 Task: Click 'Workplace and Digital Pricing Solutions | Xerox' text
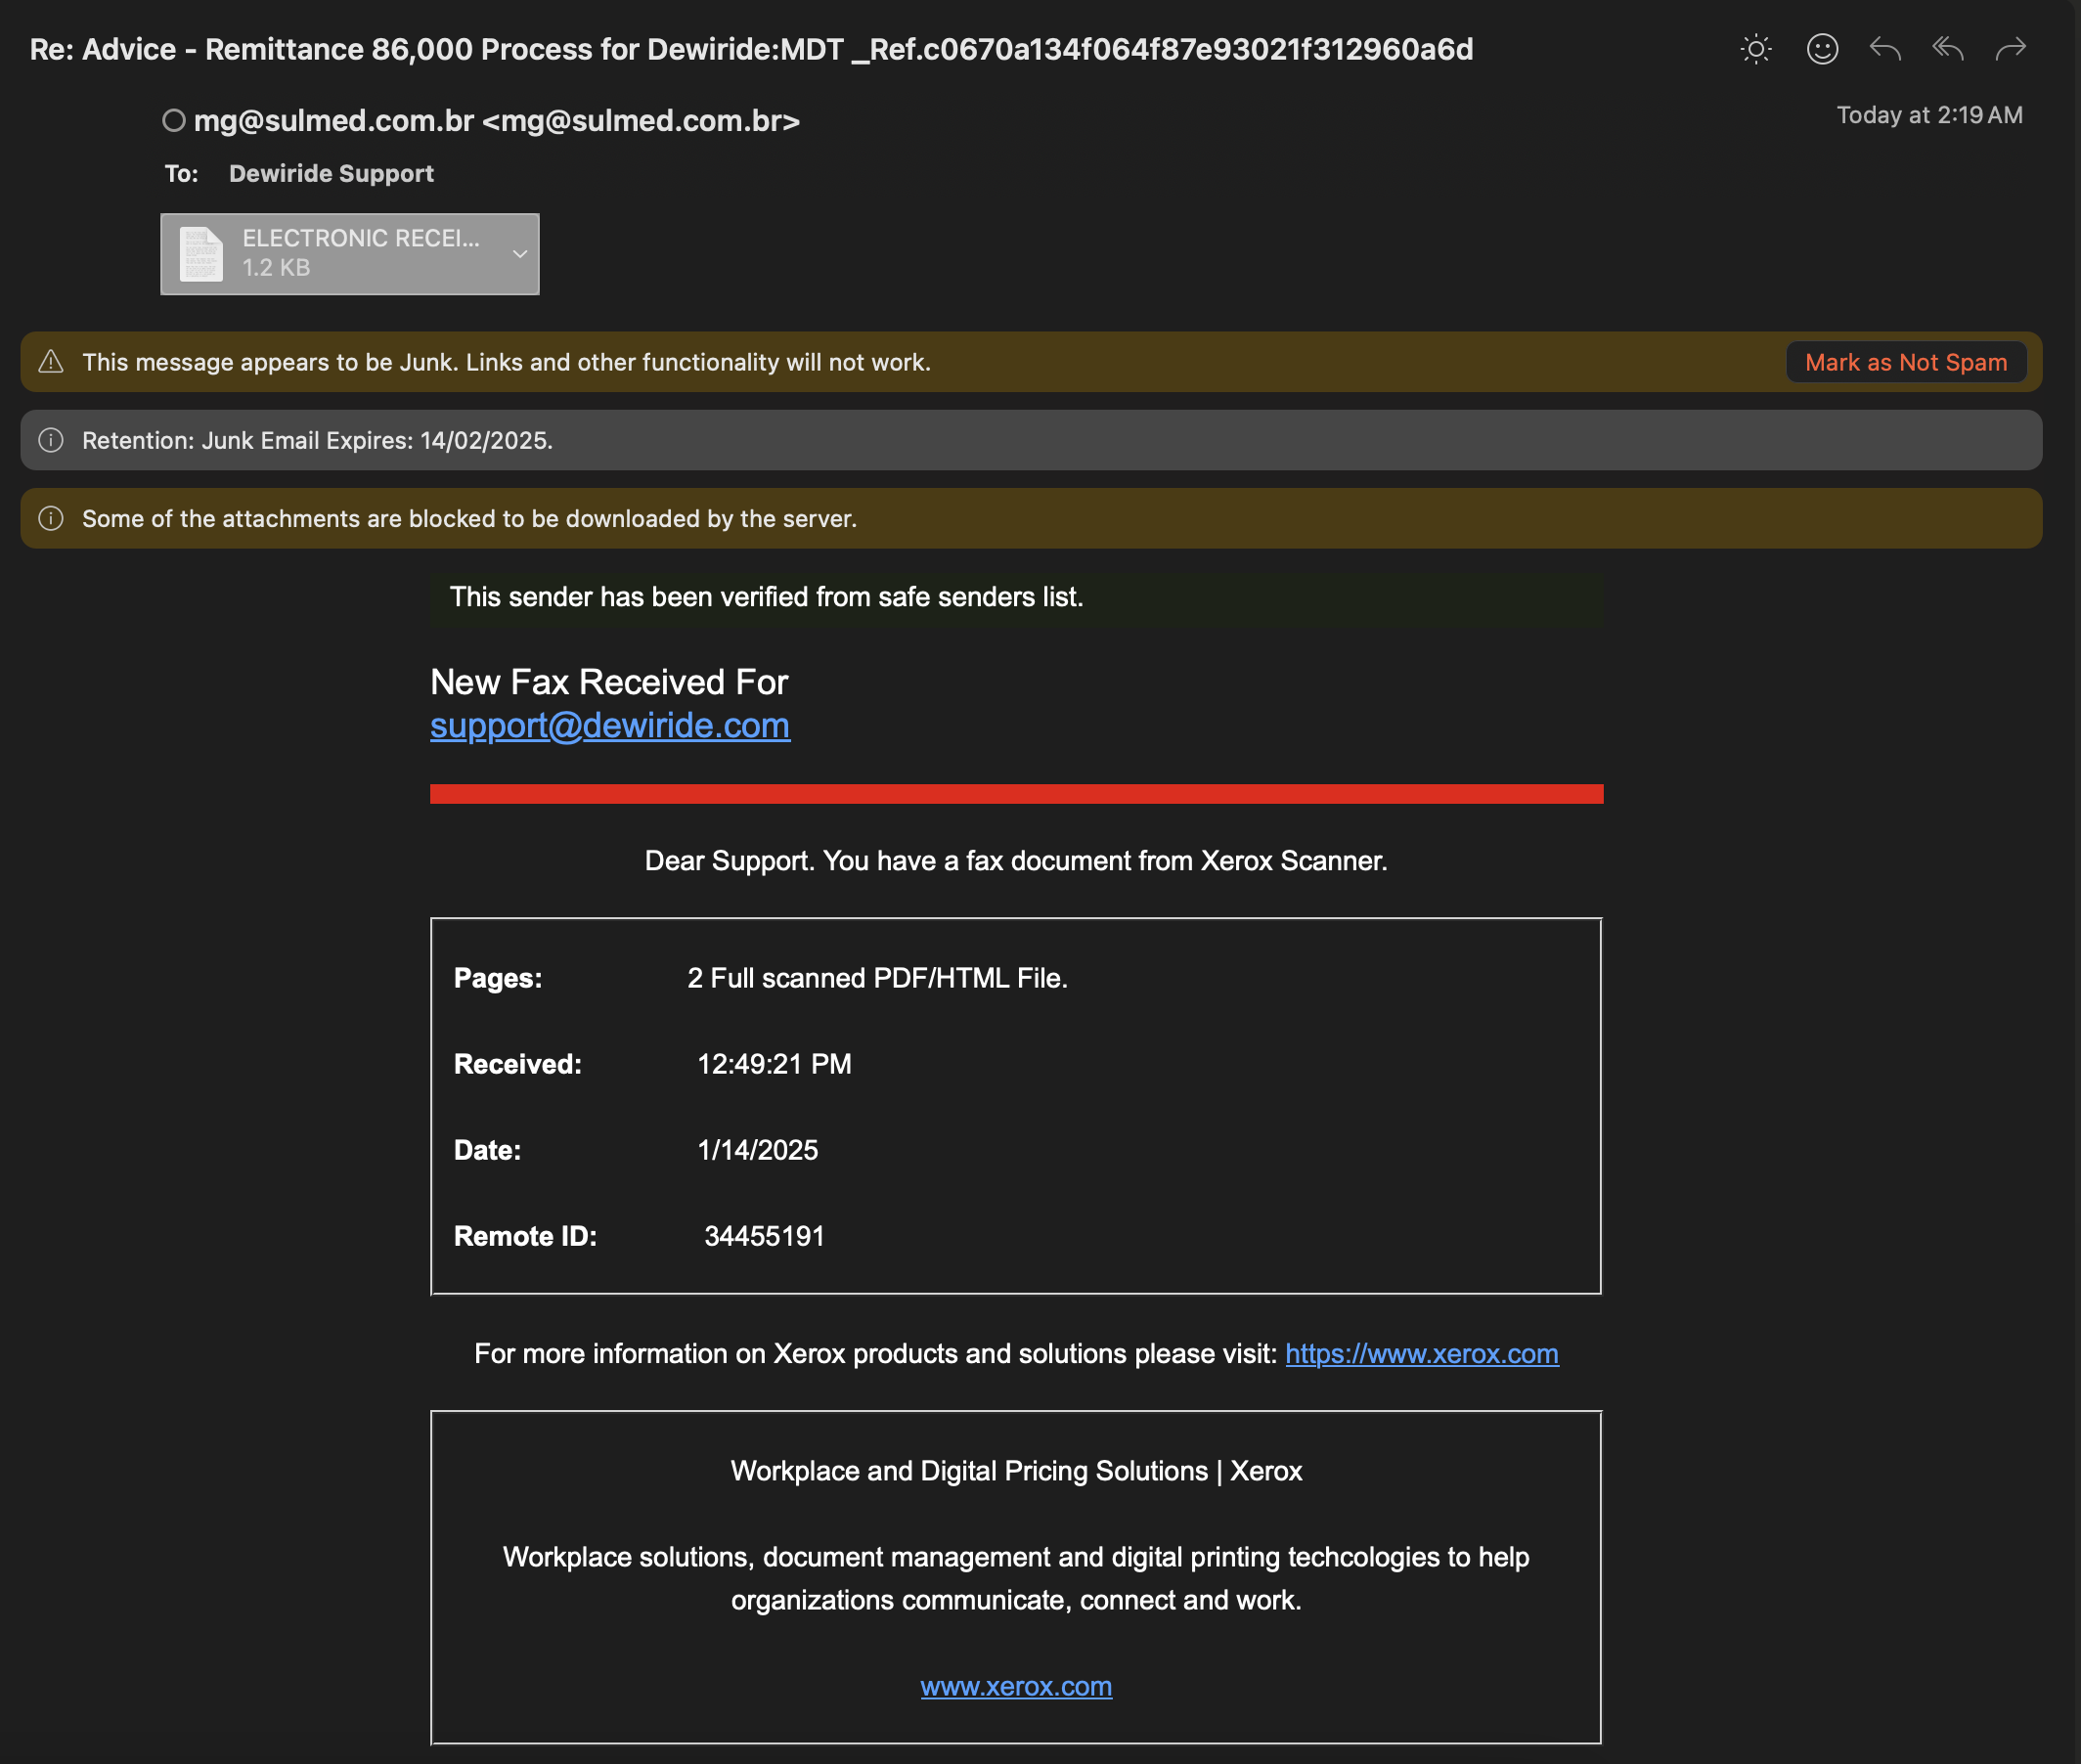click(1016, 1472)
